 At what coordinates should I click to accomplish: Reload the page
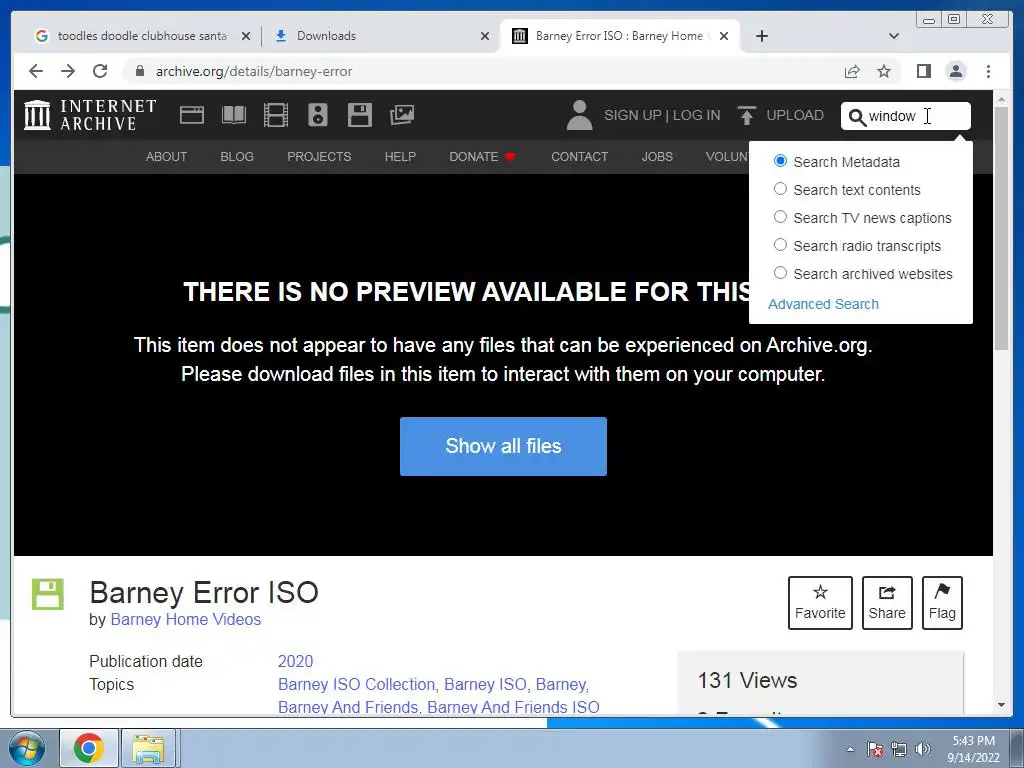pos(100,71)
